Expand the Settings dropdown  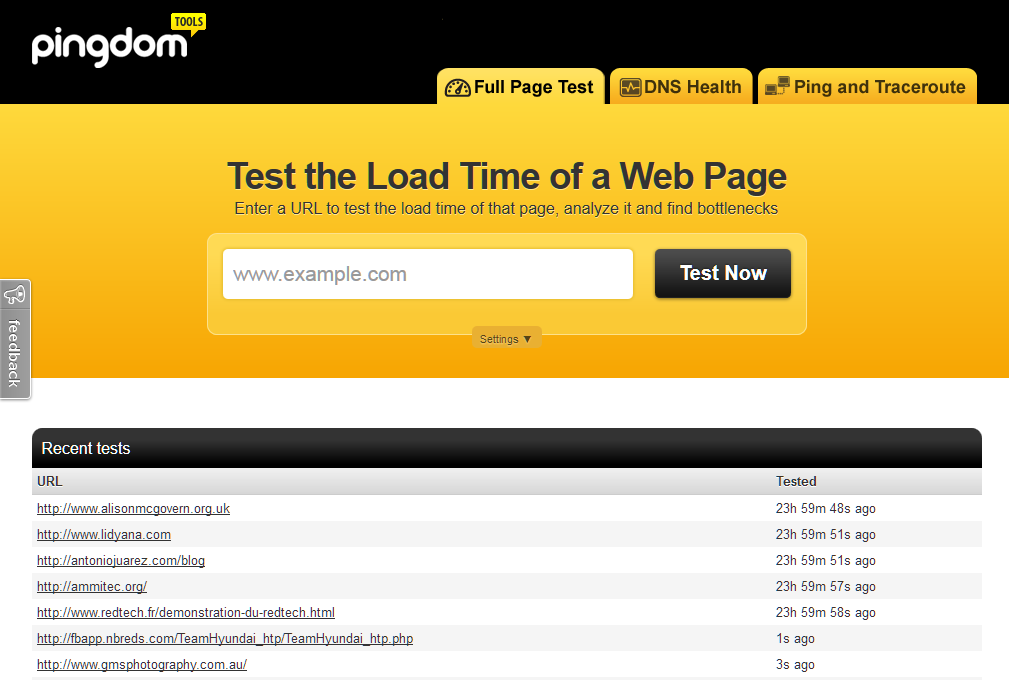pyautogui.click(x=506, y=338)
